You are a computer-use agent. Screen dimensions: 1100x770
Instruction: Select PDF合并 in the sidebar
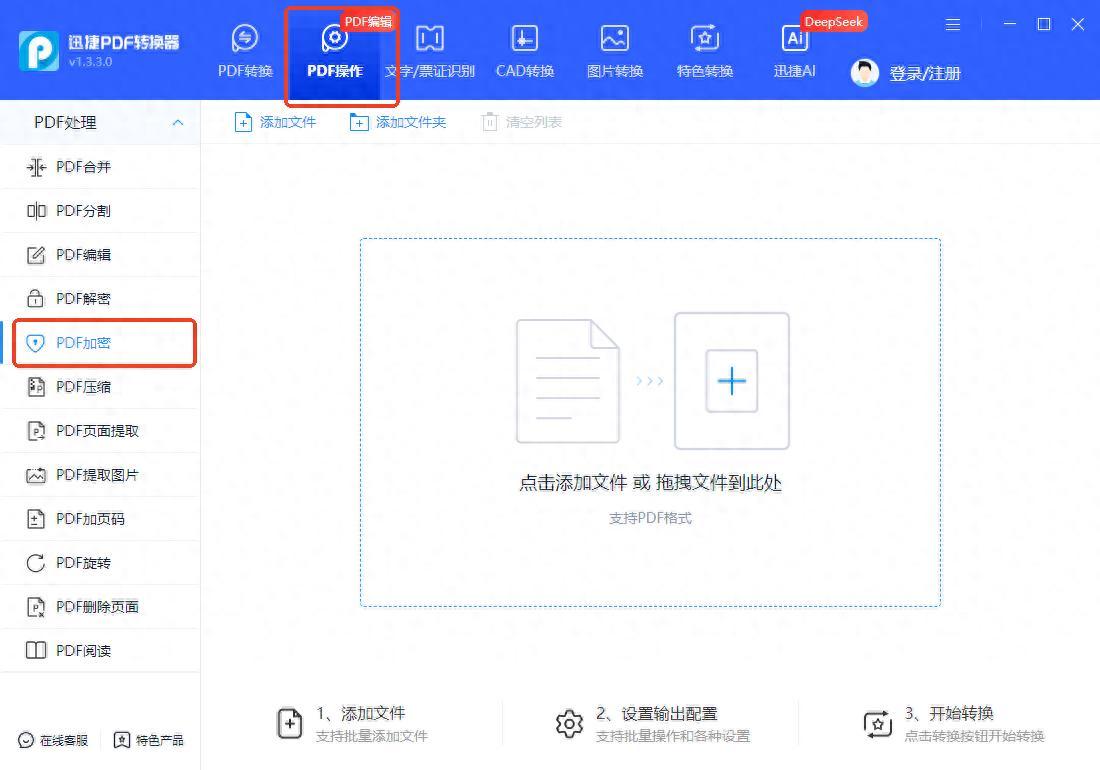pyautogui.click(x=83, y=167)
